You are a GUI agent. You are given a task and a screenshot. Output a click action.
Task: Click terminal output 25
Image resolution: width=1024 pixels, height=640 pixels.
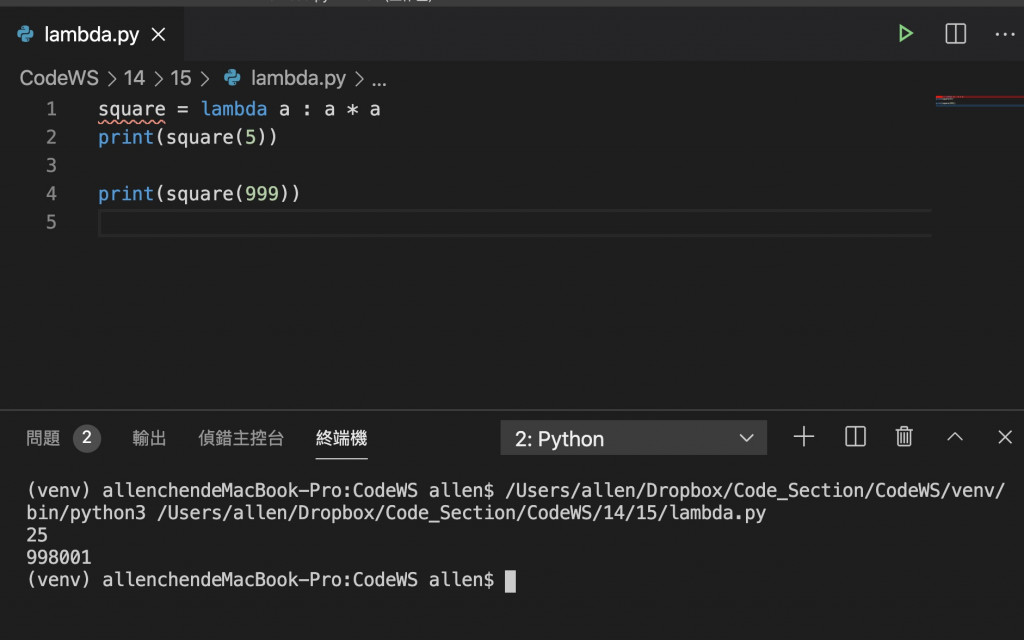tap(37, 535)
